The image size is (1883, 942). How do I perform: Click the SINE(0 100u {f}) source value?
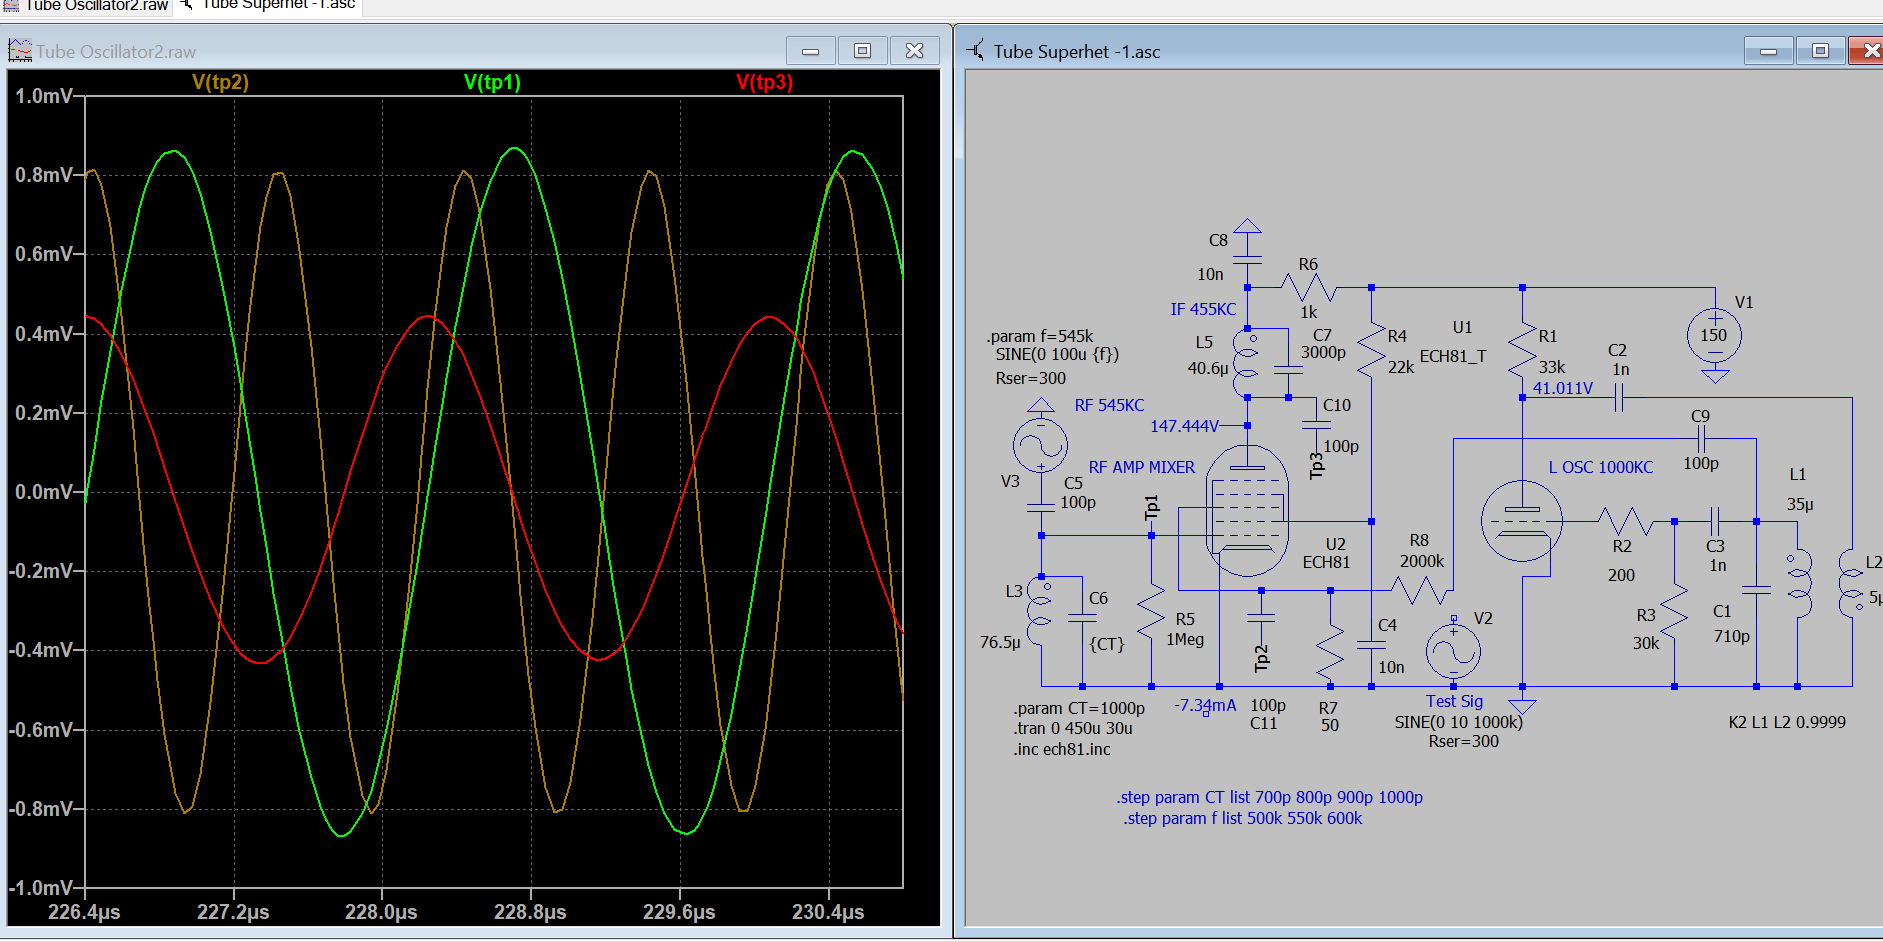(x=1057, y=354)
